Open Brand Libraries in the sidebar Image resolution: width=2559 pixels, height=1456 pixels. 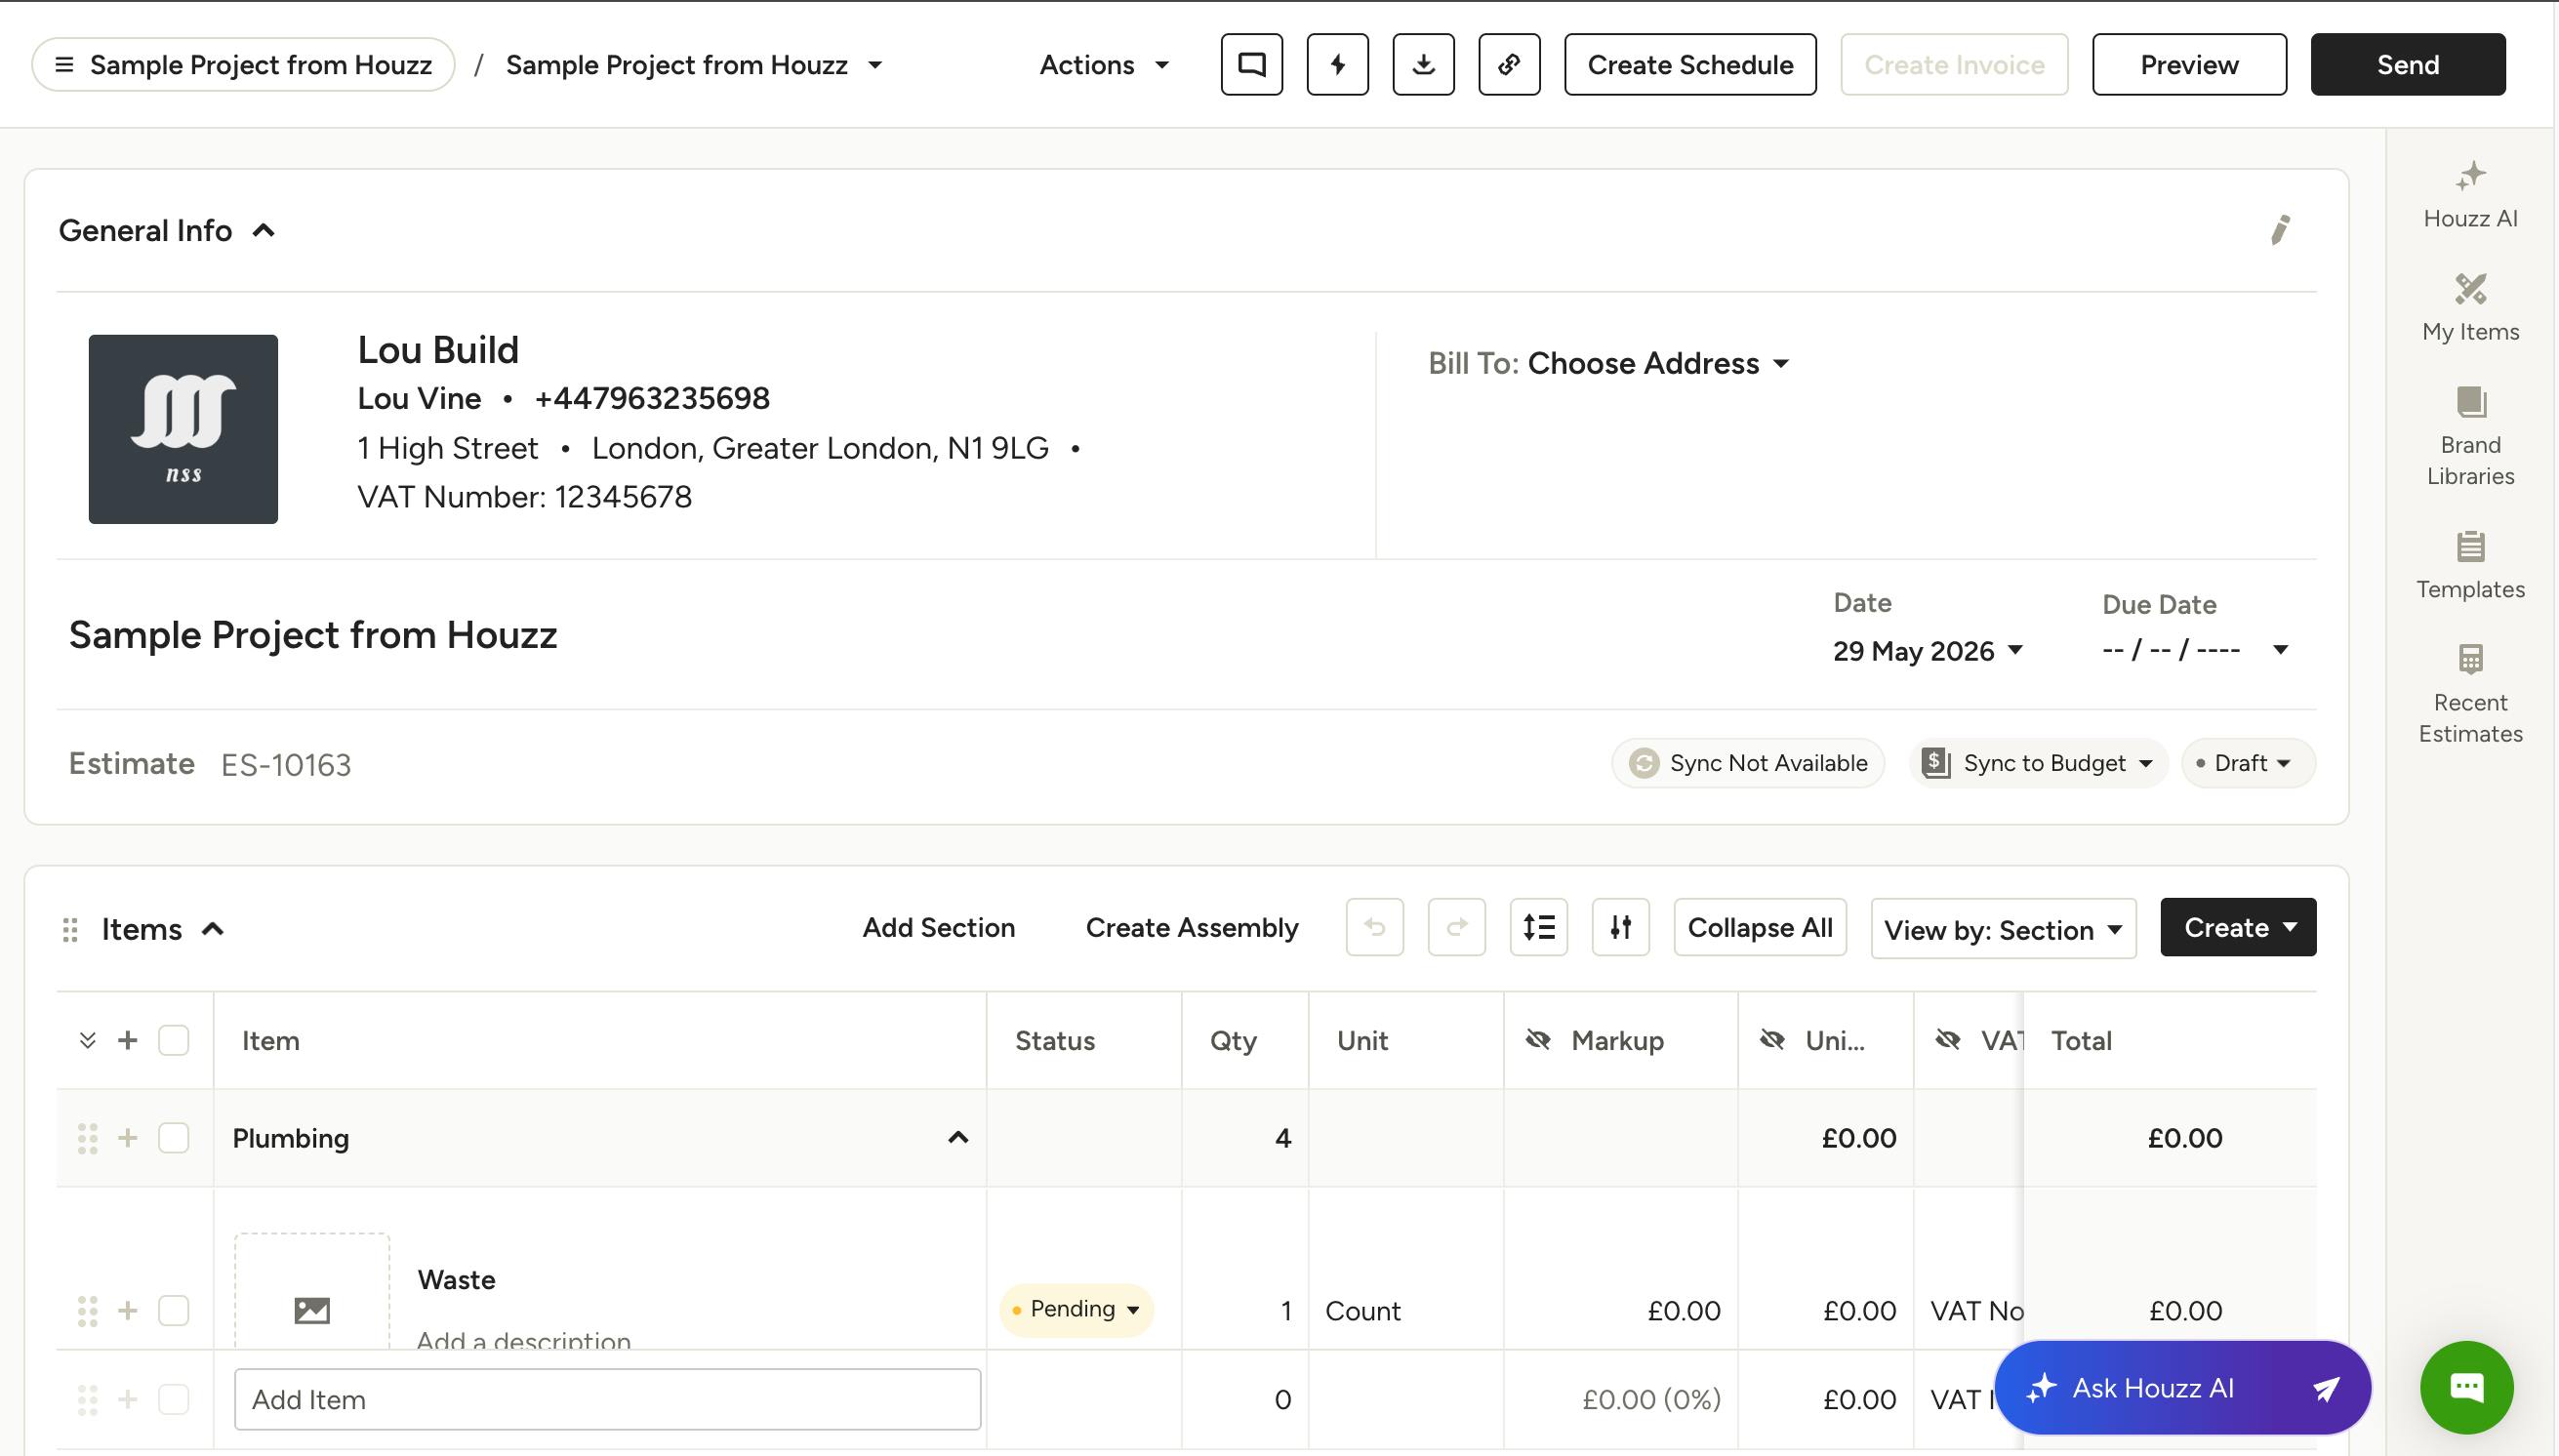pyautogui.click(x=2470, y=437)
